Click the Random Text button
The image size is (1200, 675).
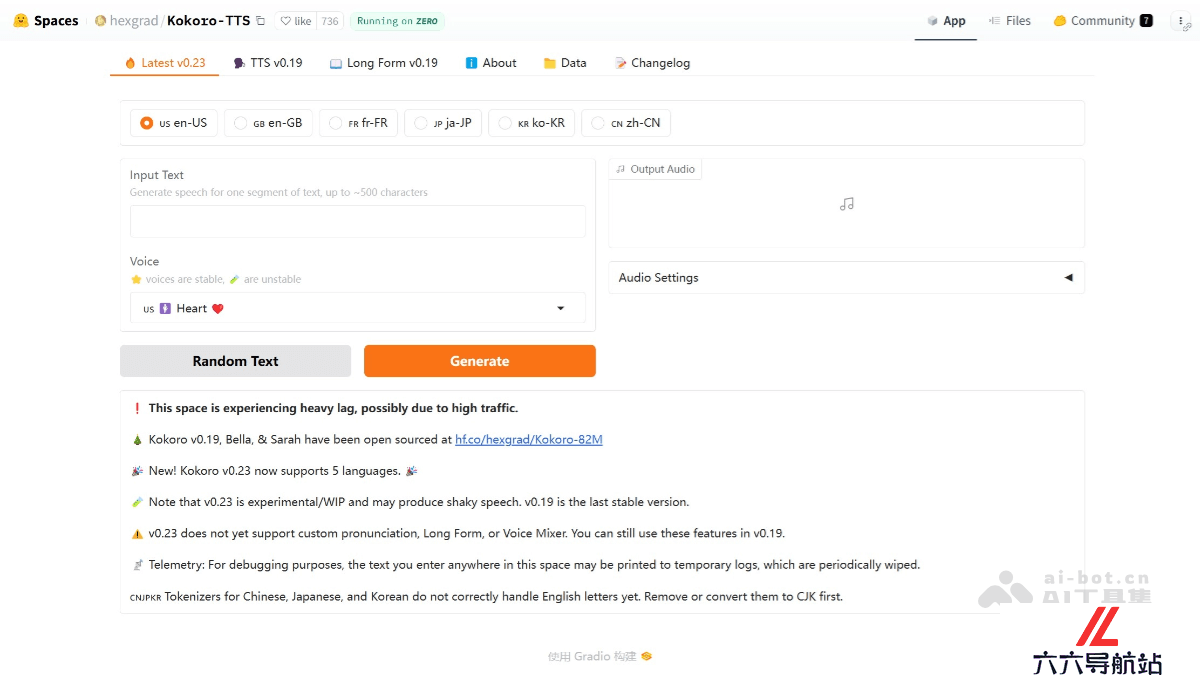pyautogui.click(x=235, y=361)
